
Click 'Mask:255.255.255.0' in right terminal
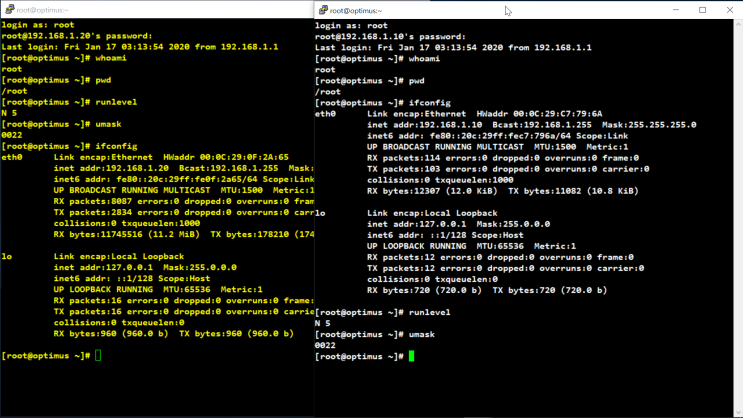tap(649, 125)
